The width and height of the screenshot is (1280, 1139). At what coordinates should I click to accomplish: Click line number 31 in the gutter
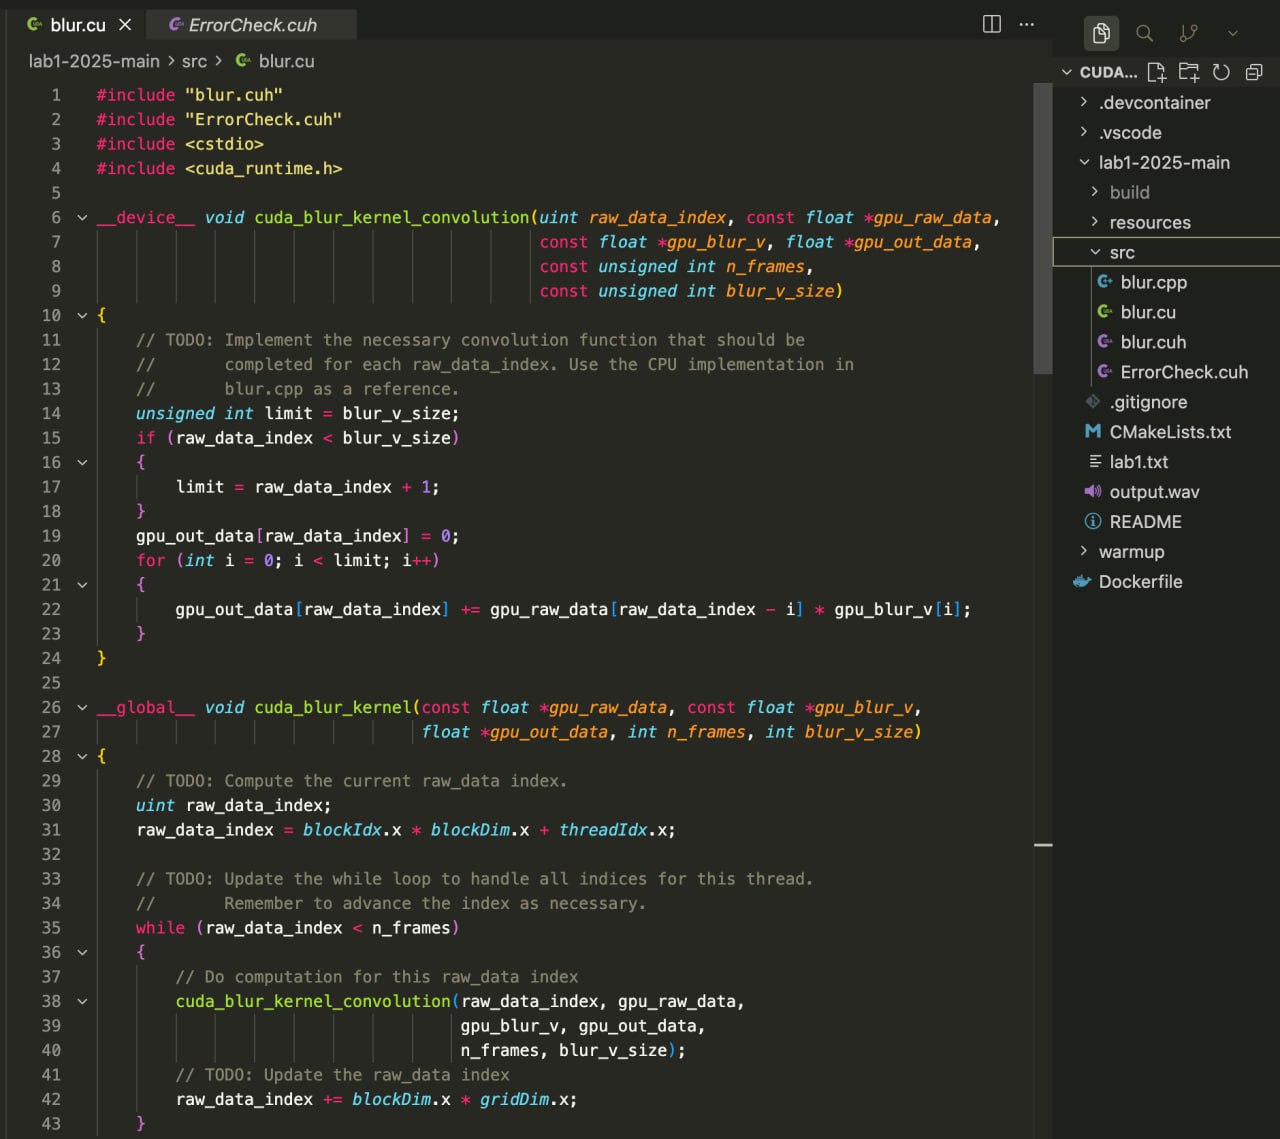tap(50, 830)
